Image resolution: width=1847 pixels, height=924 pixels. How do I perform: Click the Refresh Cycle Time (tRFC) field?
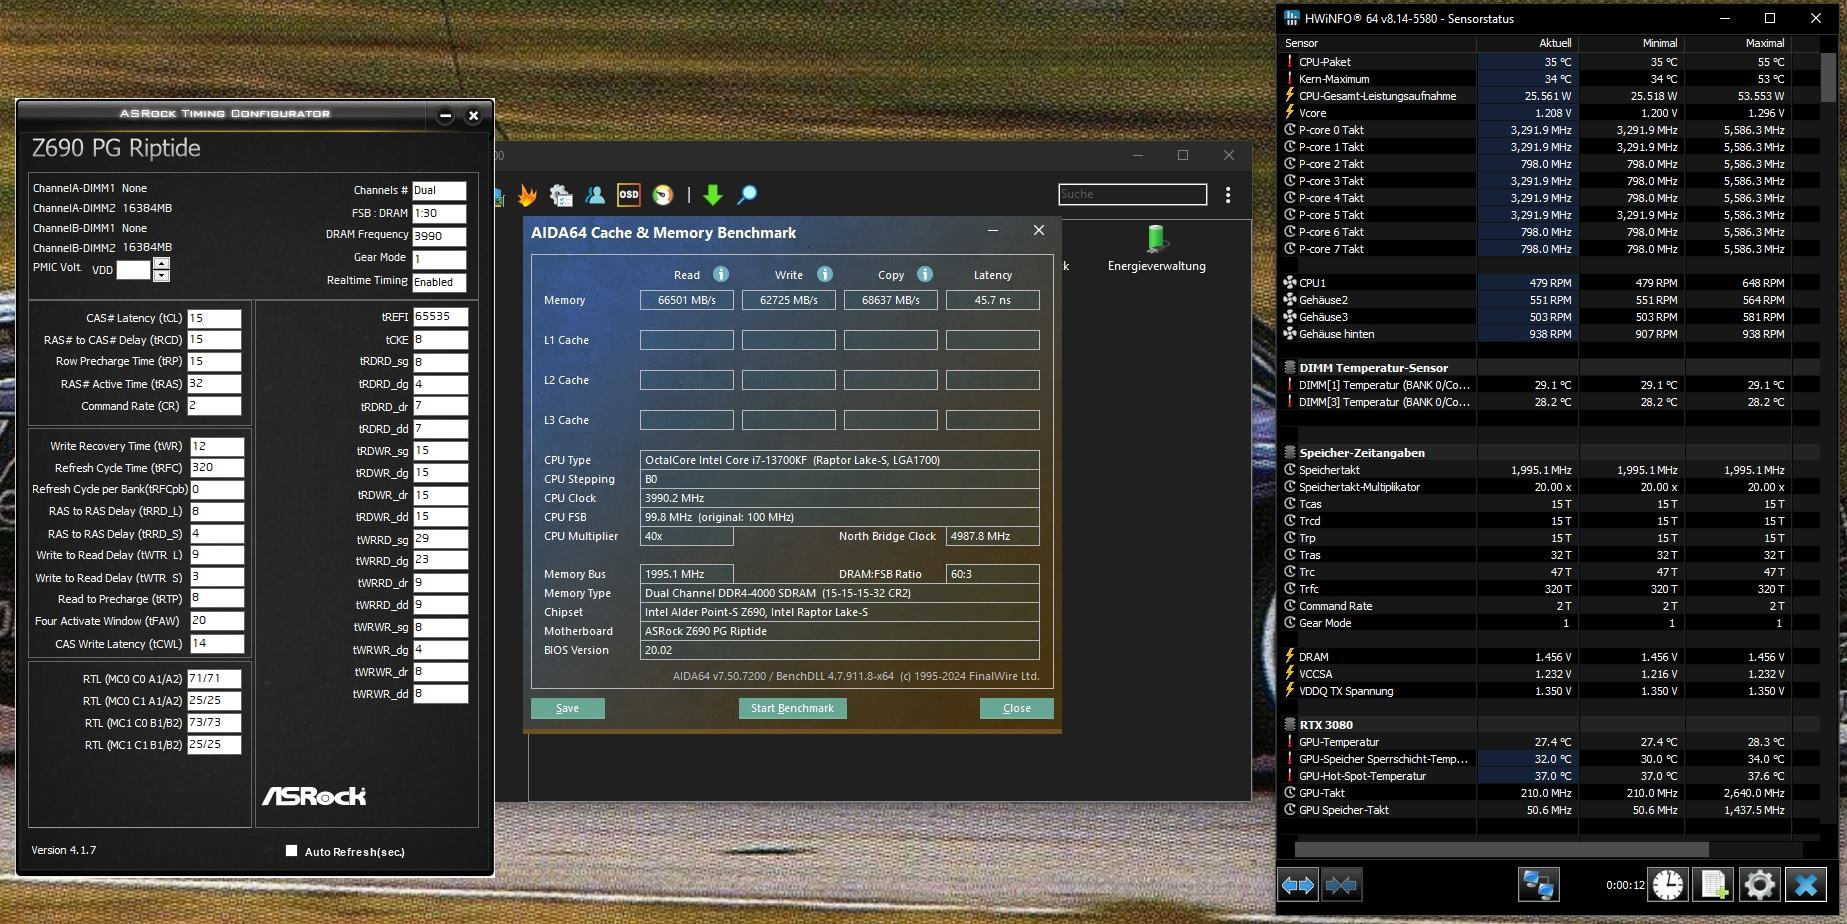[216, 468]
